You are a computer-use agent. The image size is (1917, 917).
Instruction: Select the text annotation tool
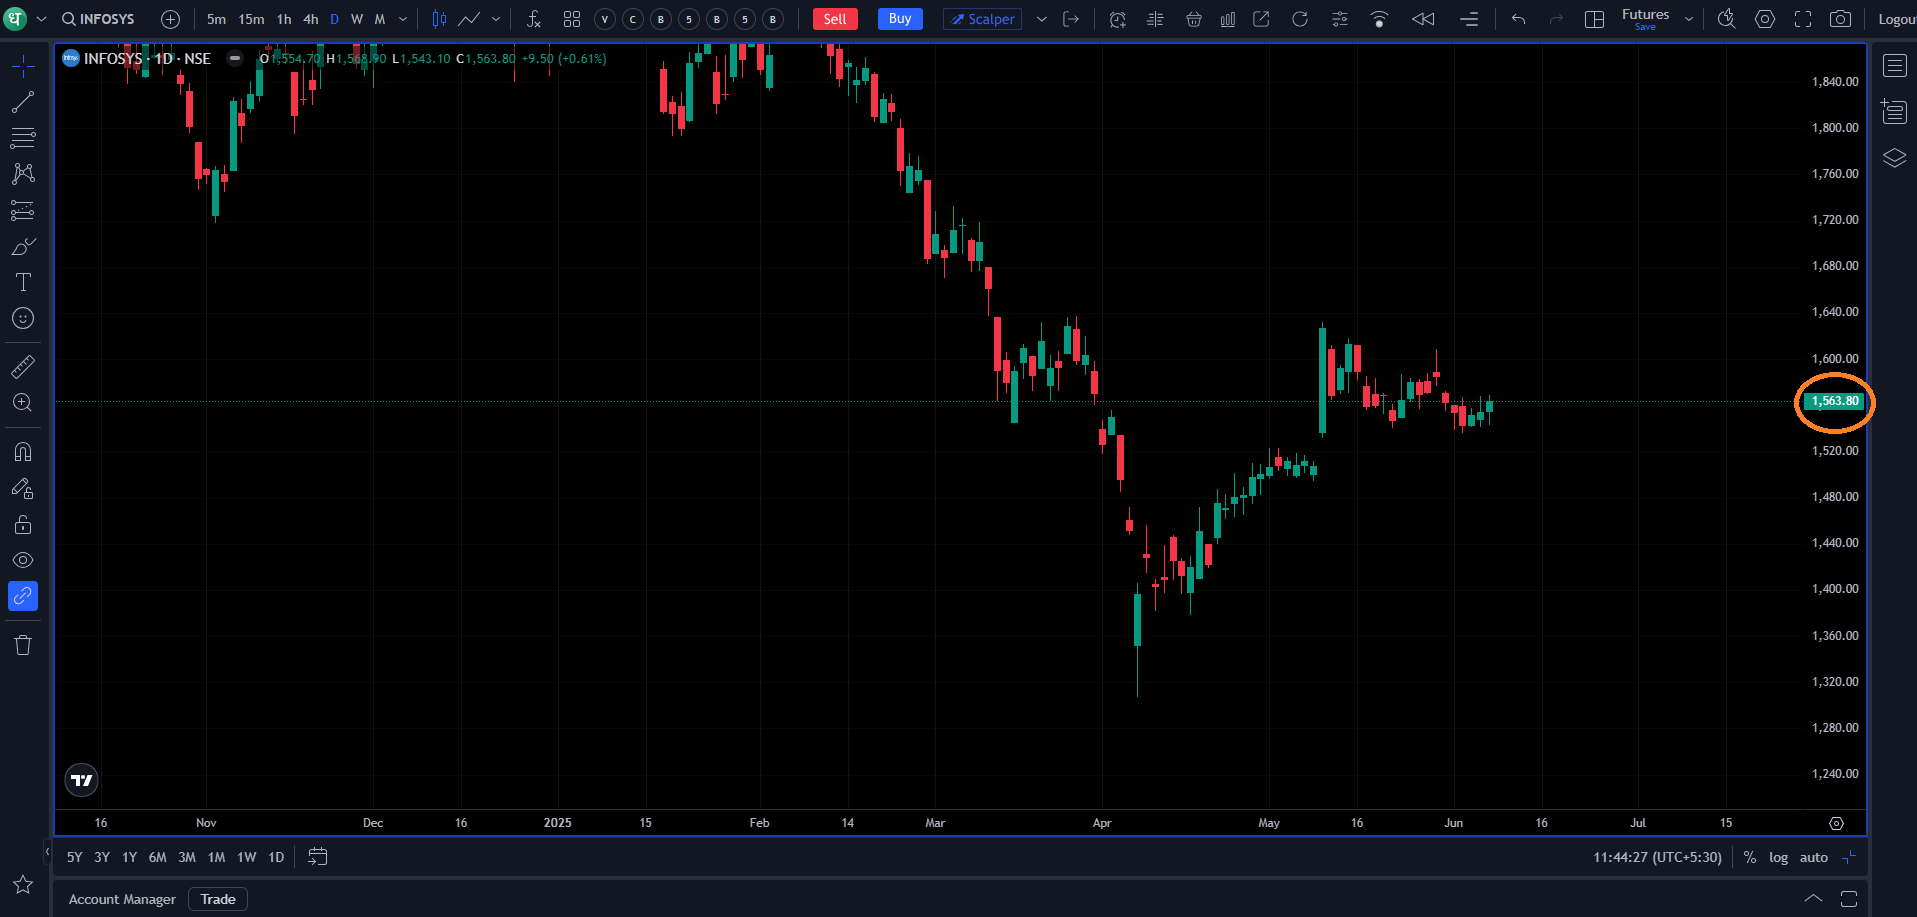tap(23, 282)
